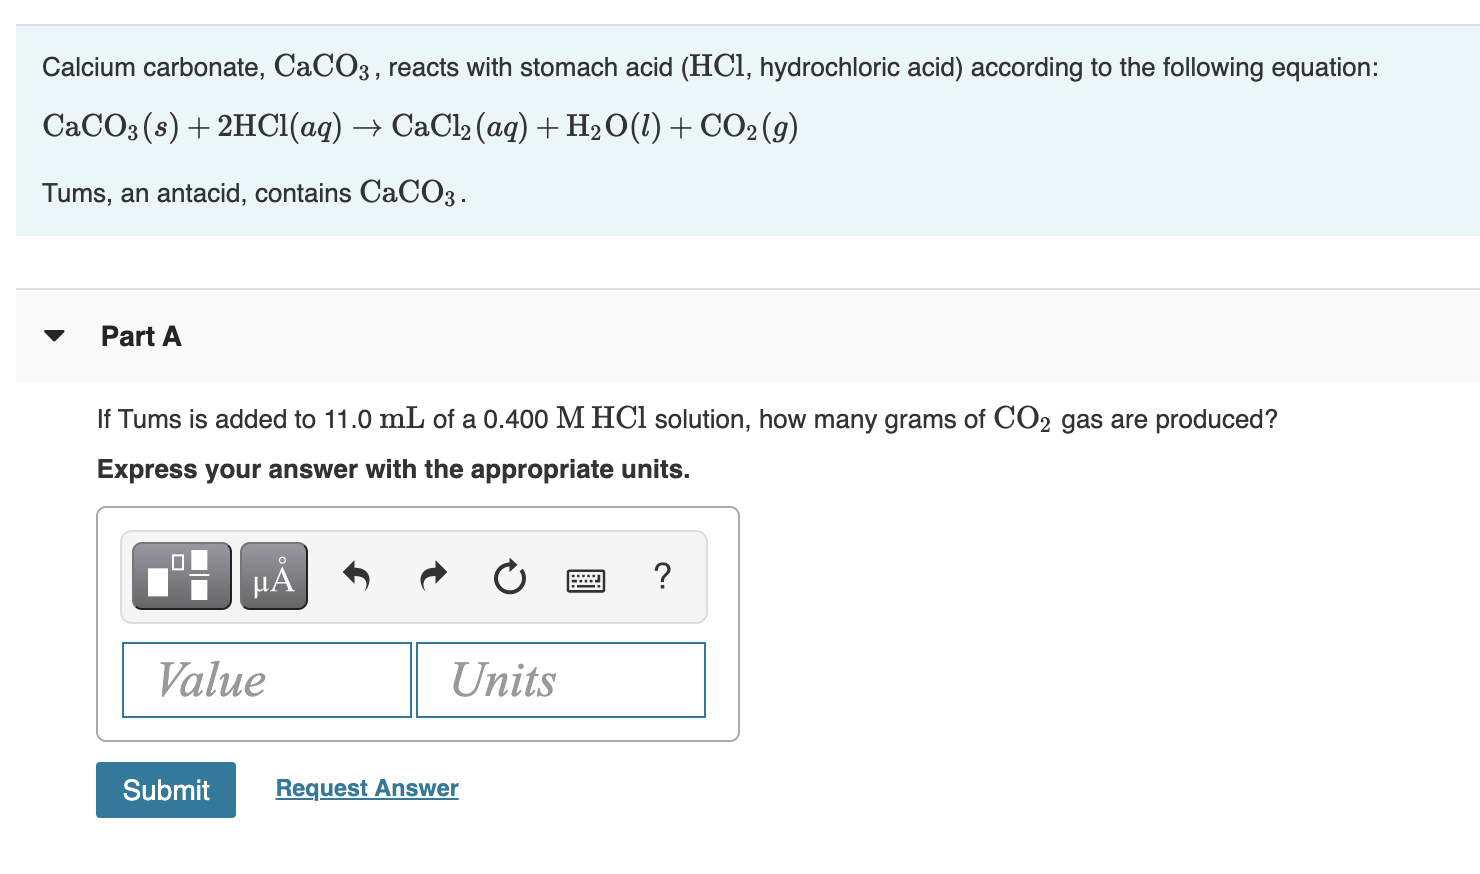Click 'Tums, an antacid, contains' sentence
This screenshot has height=874, width=1480.
(x=254, y=192)
